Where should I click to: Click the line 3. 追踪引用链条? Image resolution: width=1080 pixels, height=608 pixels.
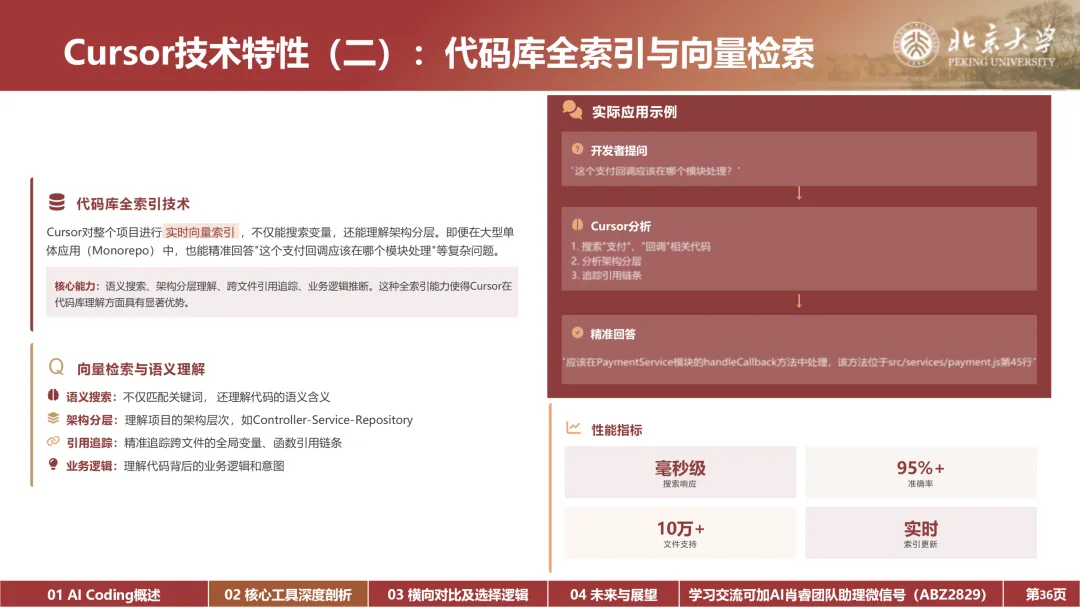606,275
